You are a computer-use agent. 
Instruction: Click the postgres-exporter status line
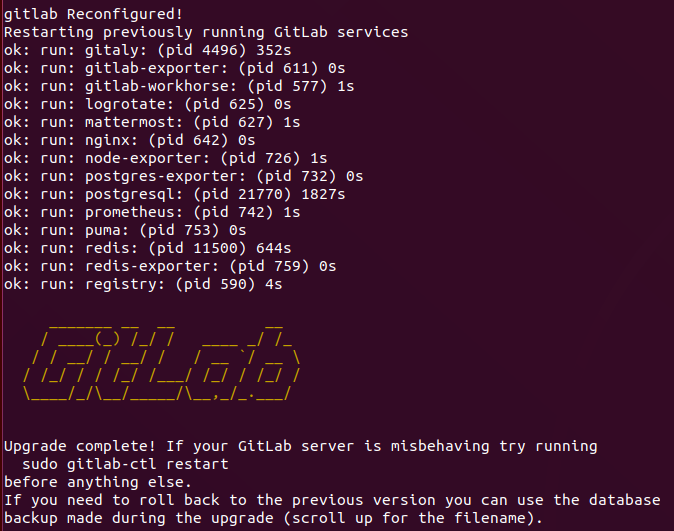pos(184,177)
